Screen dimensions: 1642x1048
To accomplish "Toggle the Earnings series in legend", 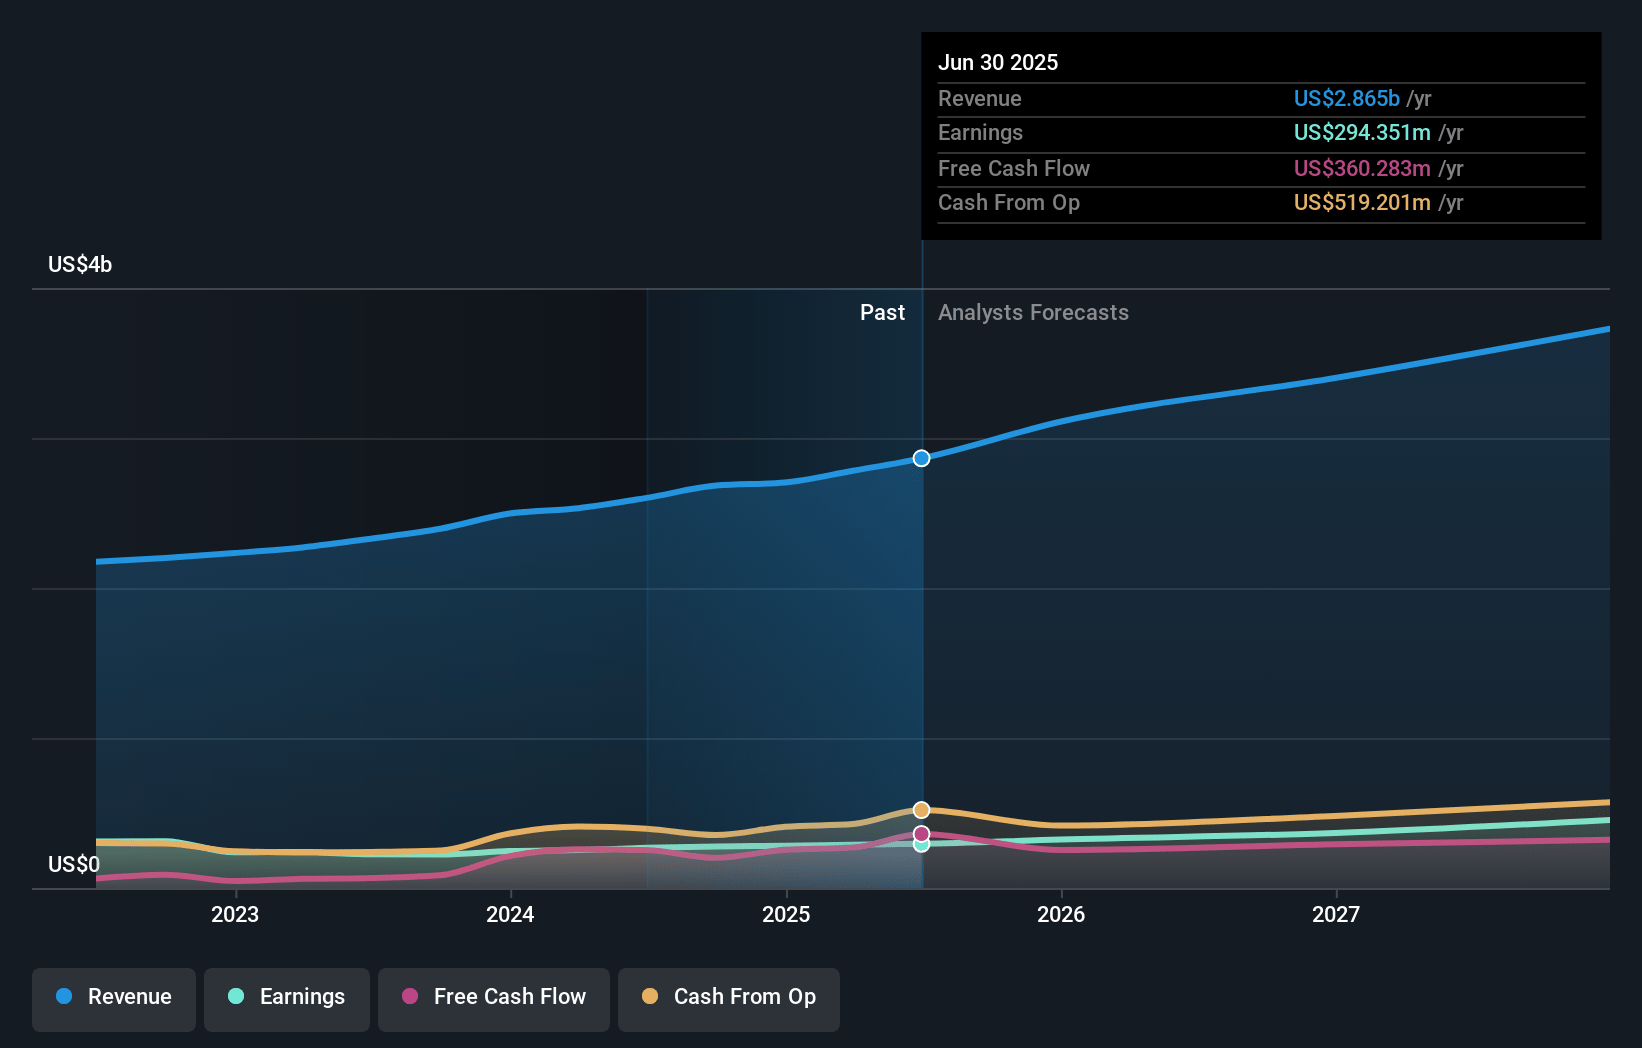I will coord(287,999).
